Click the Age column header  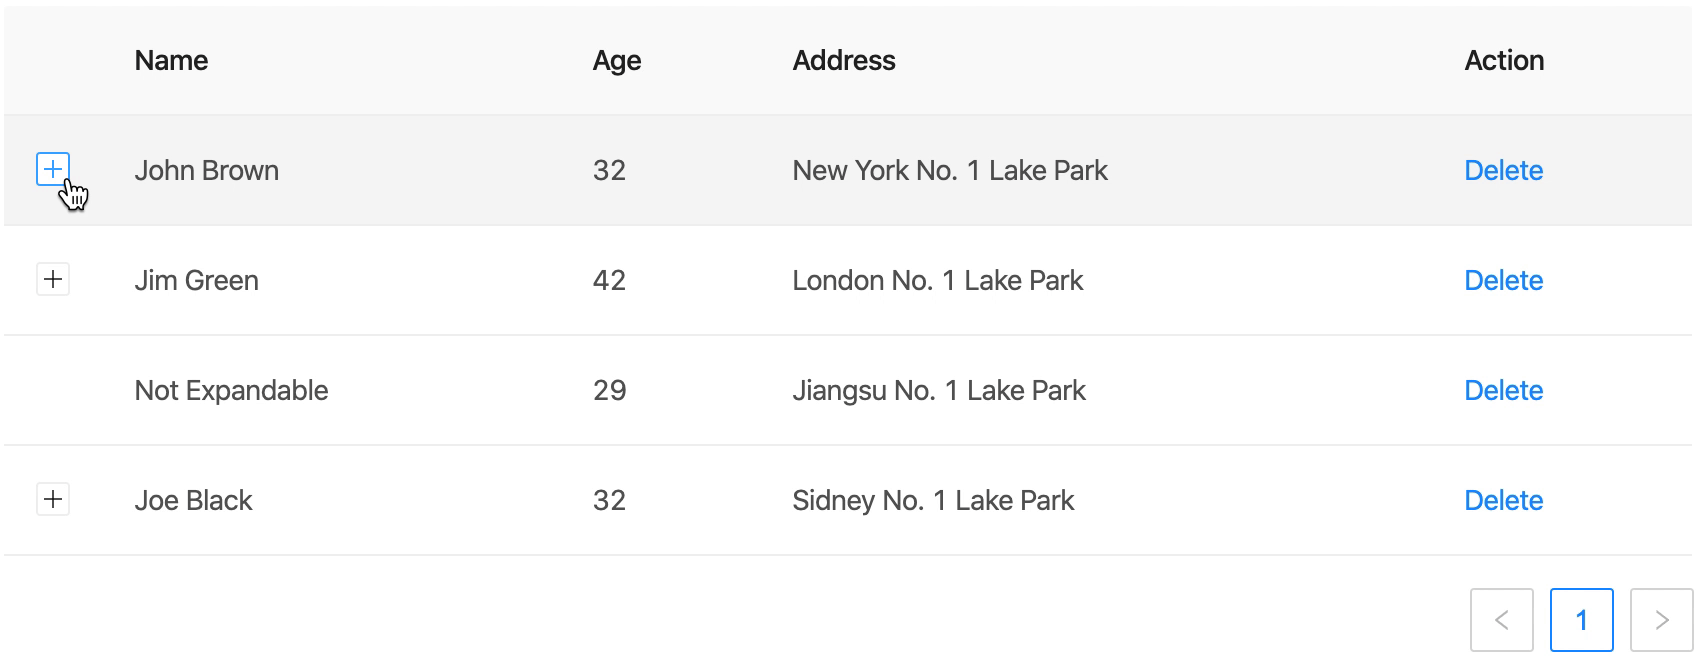(616, 60)
